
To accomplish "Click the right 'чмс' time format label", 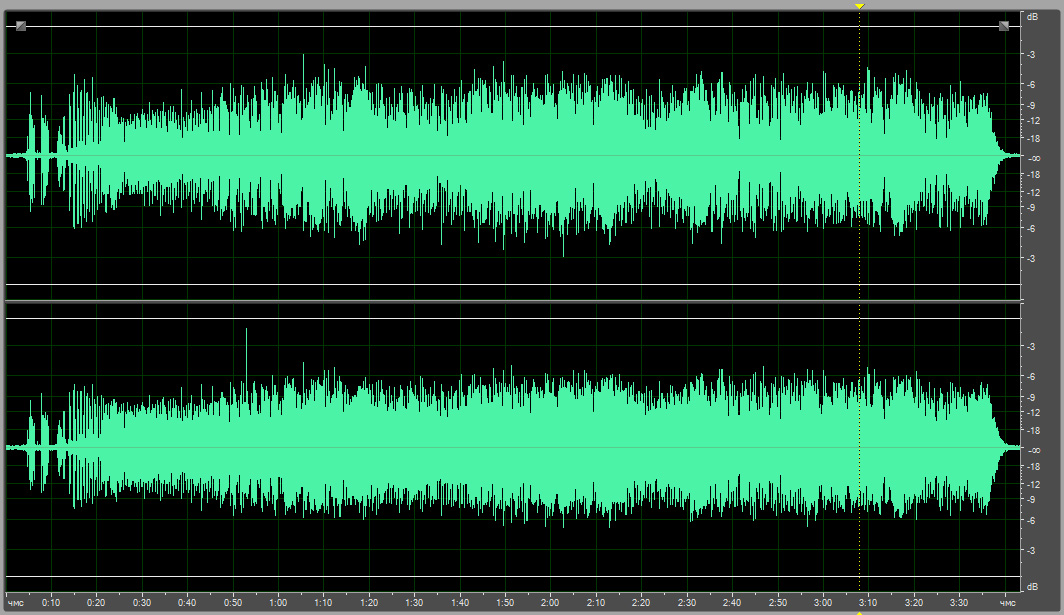I will (x=1007, y=603).
